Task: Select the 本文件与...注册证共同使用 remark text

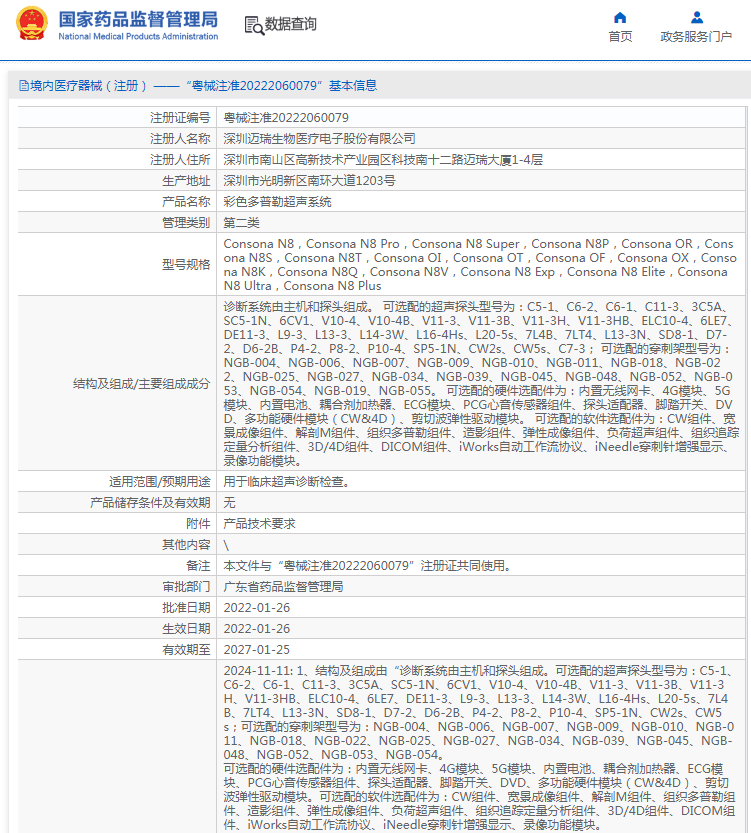Action: pyautogui.click(x=368, y=566)
